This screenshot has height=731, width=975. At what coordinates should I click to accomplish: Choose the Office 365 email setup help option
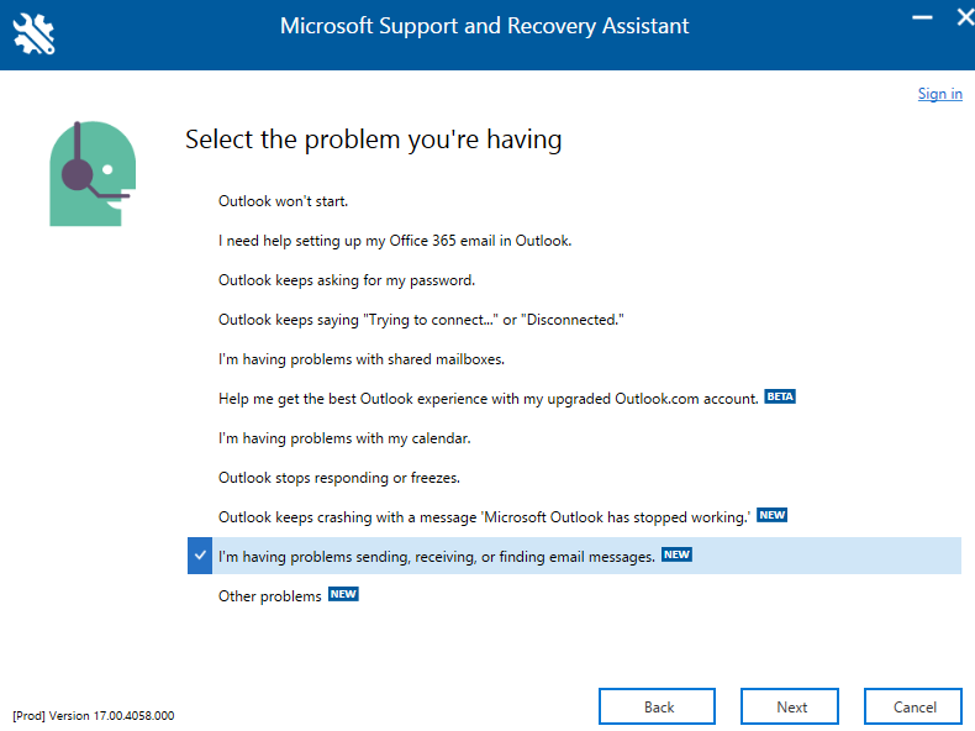click(395, 241)
